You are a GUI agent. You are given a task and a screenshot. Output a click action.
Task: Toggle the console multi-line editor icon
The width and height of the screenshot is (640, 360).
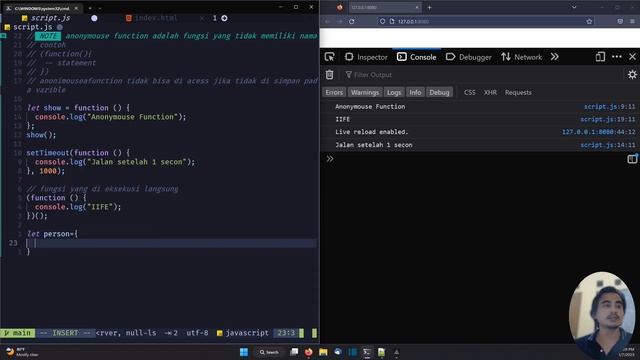point(632,158)
